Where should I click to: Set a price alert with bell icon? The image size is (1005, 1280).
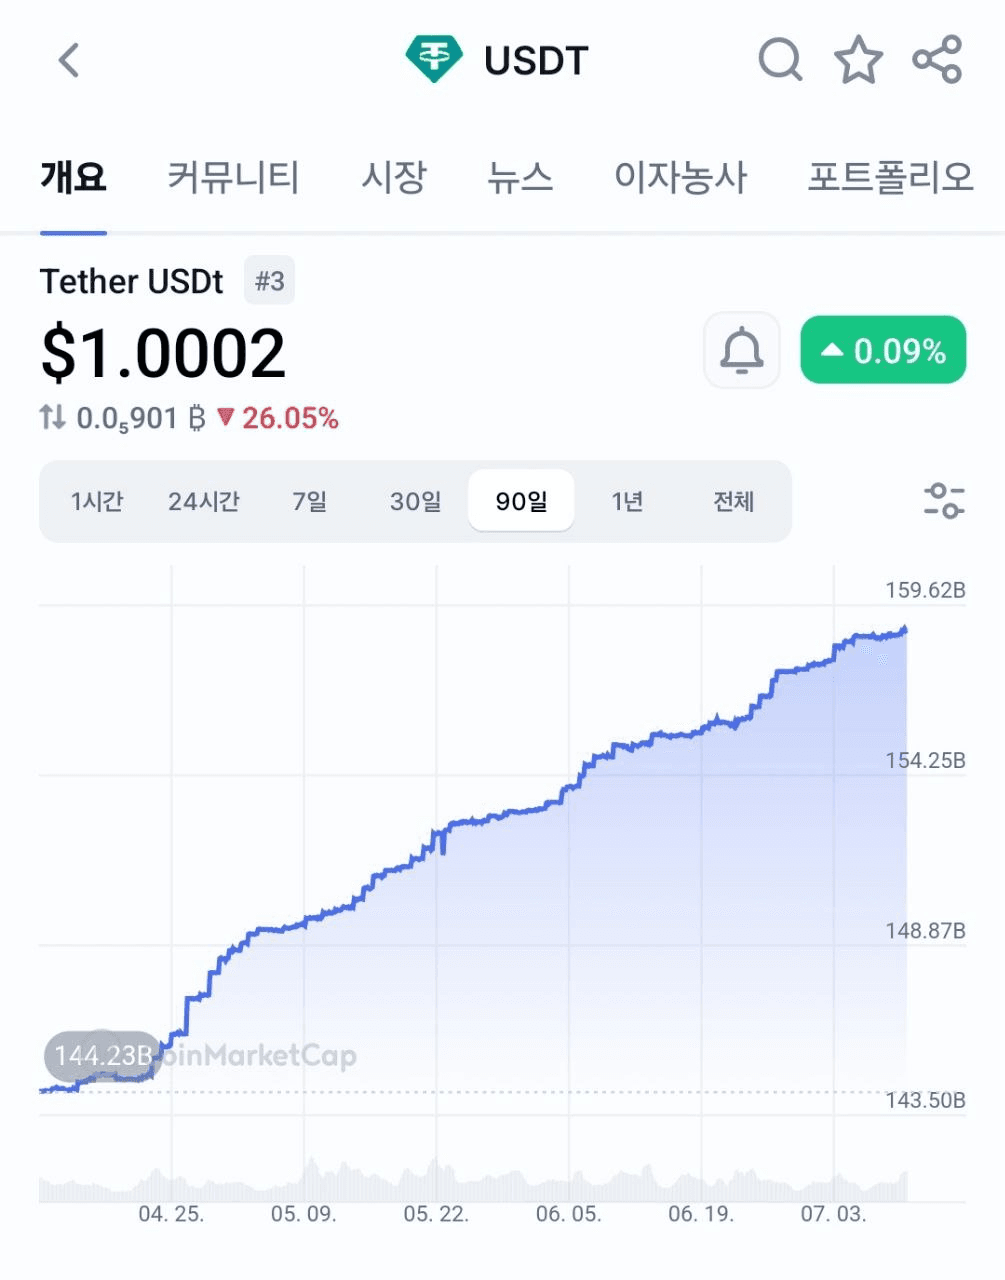[741, 350]
